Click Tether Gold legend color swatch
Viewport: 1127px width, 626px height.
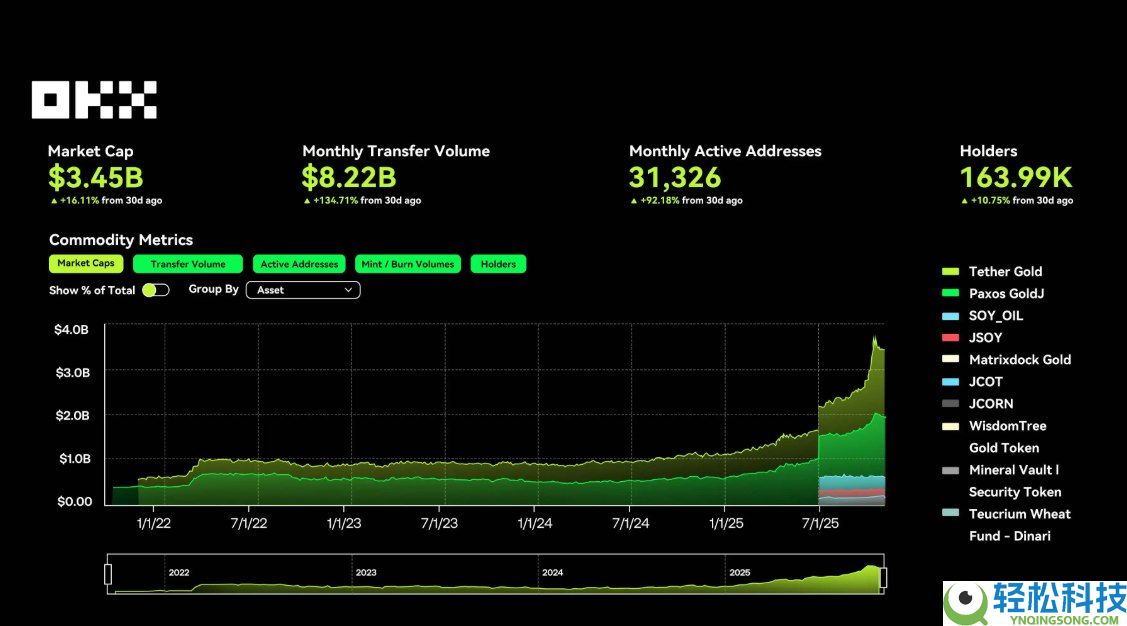pyautogui.click(x=950, y=272)
